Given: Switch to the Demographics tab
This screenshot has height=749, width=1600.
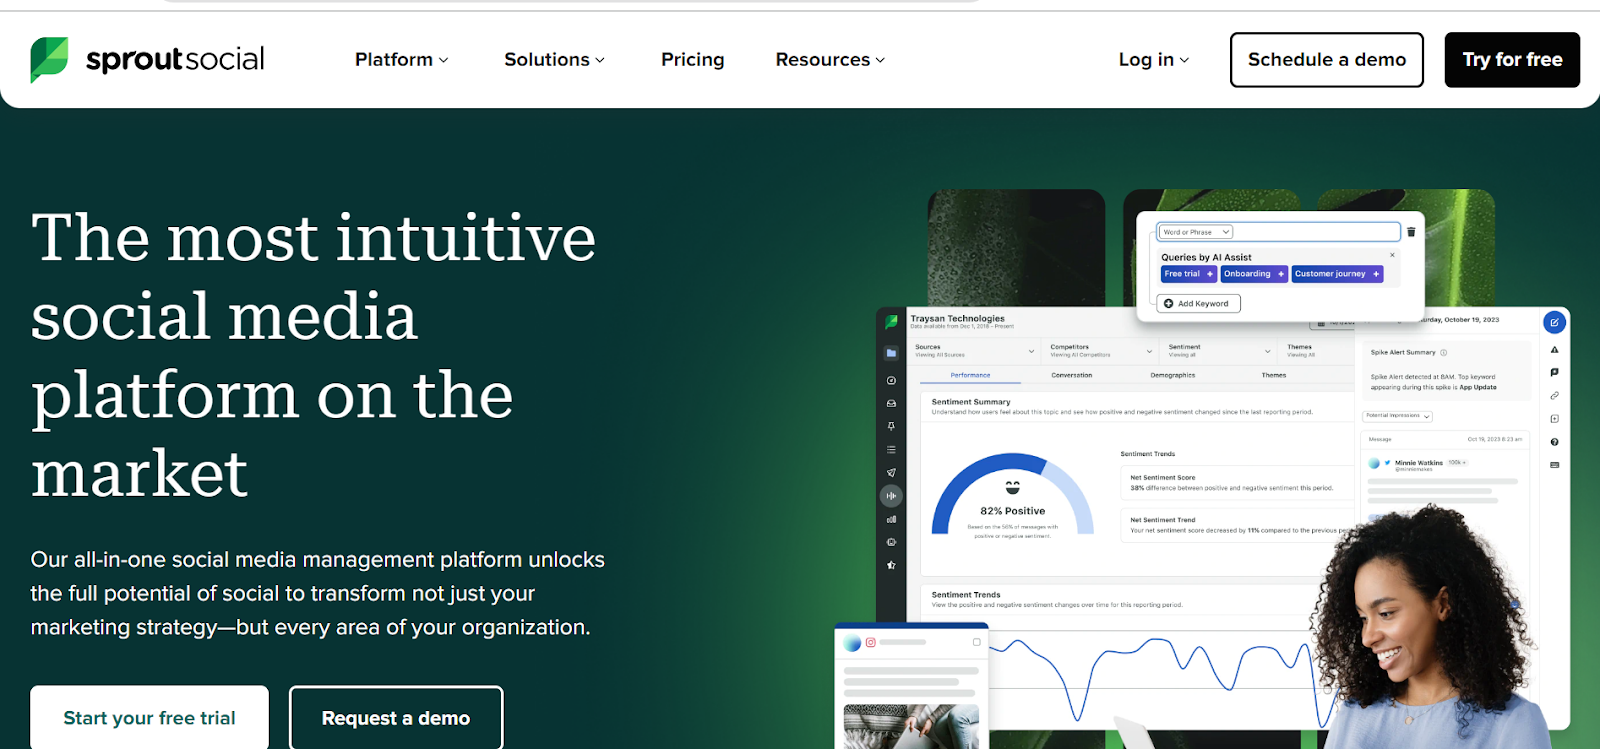Looking at the screenshot, I should (x=1173, y=375).
